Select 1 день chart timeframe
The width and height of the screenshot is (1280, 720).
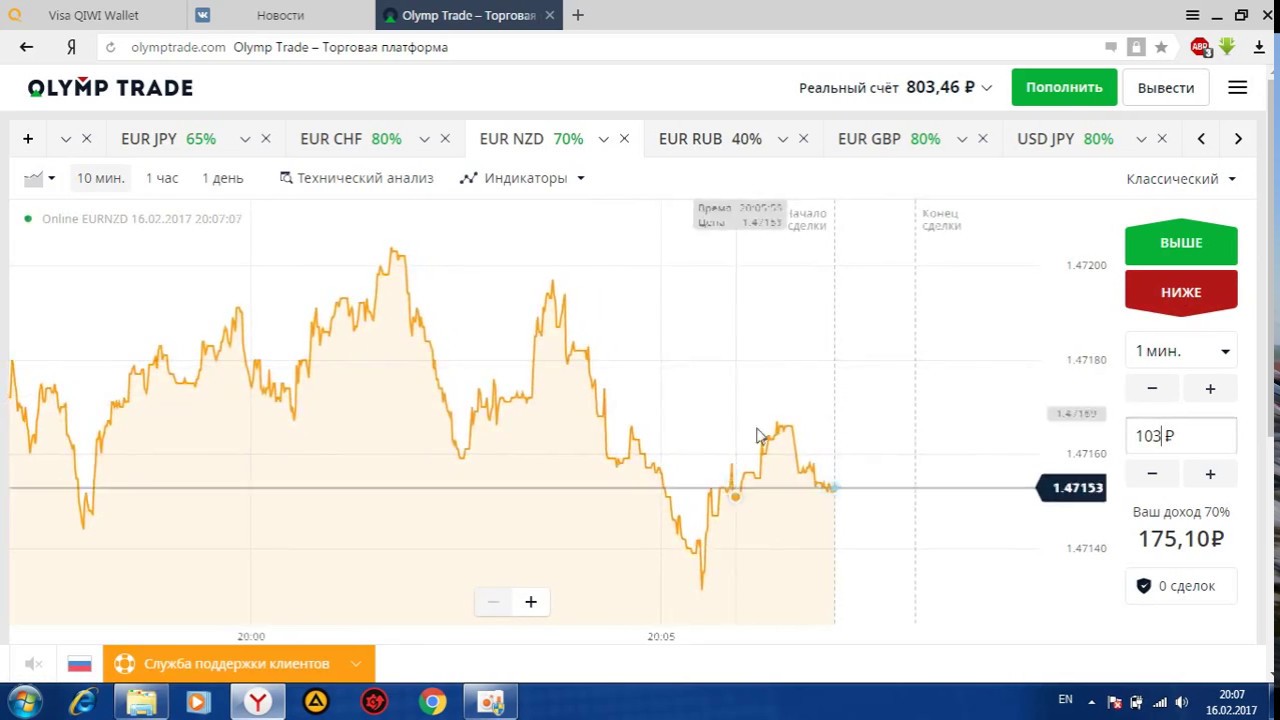click(223, 178)
